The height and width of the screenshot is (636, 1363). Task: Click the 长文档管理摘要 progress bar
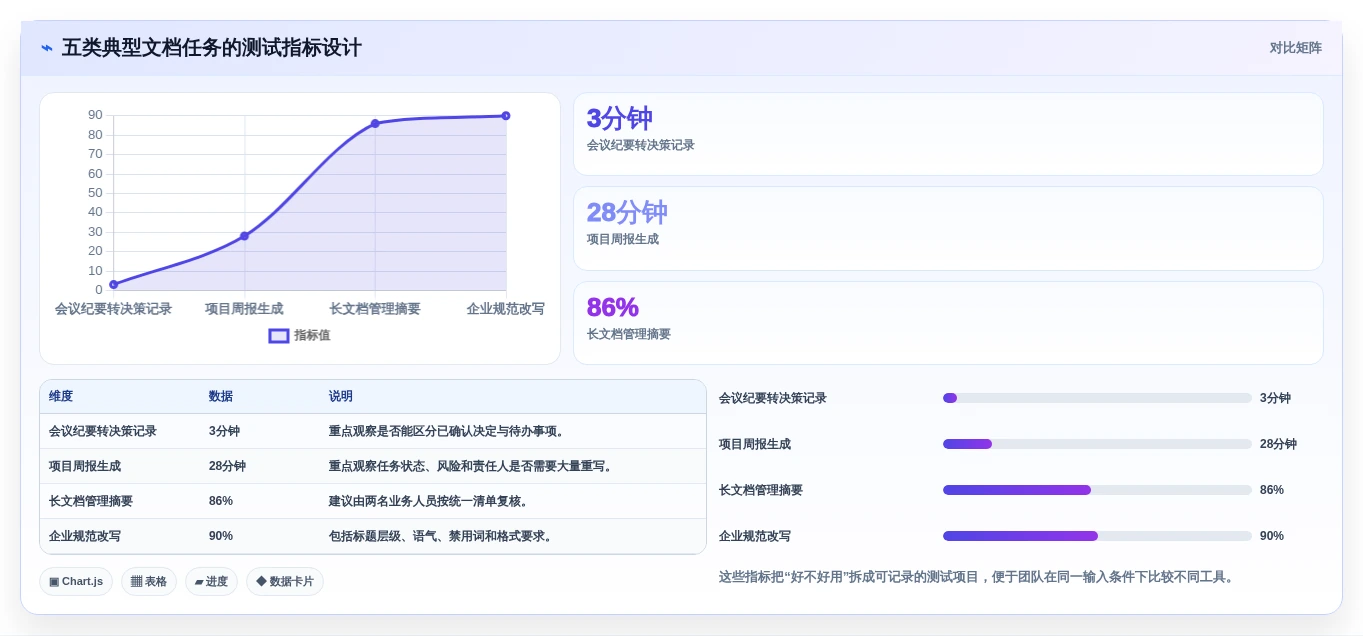[1097, 490]
